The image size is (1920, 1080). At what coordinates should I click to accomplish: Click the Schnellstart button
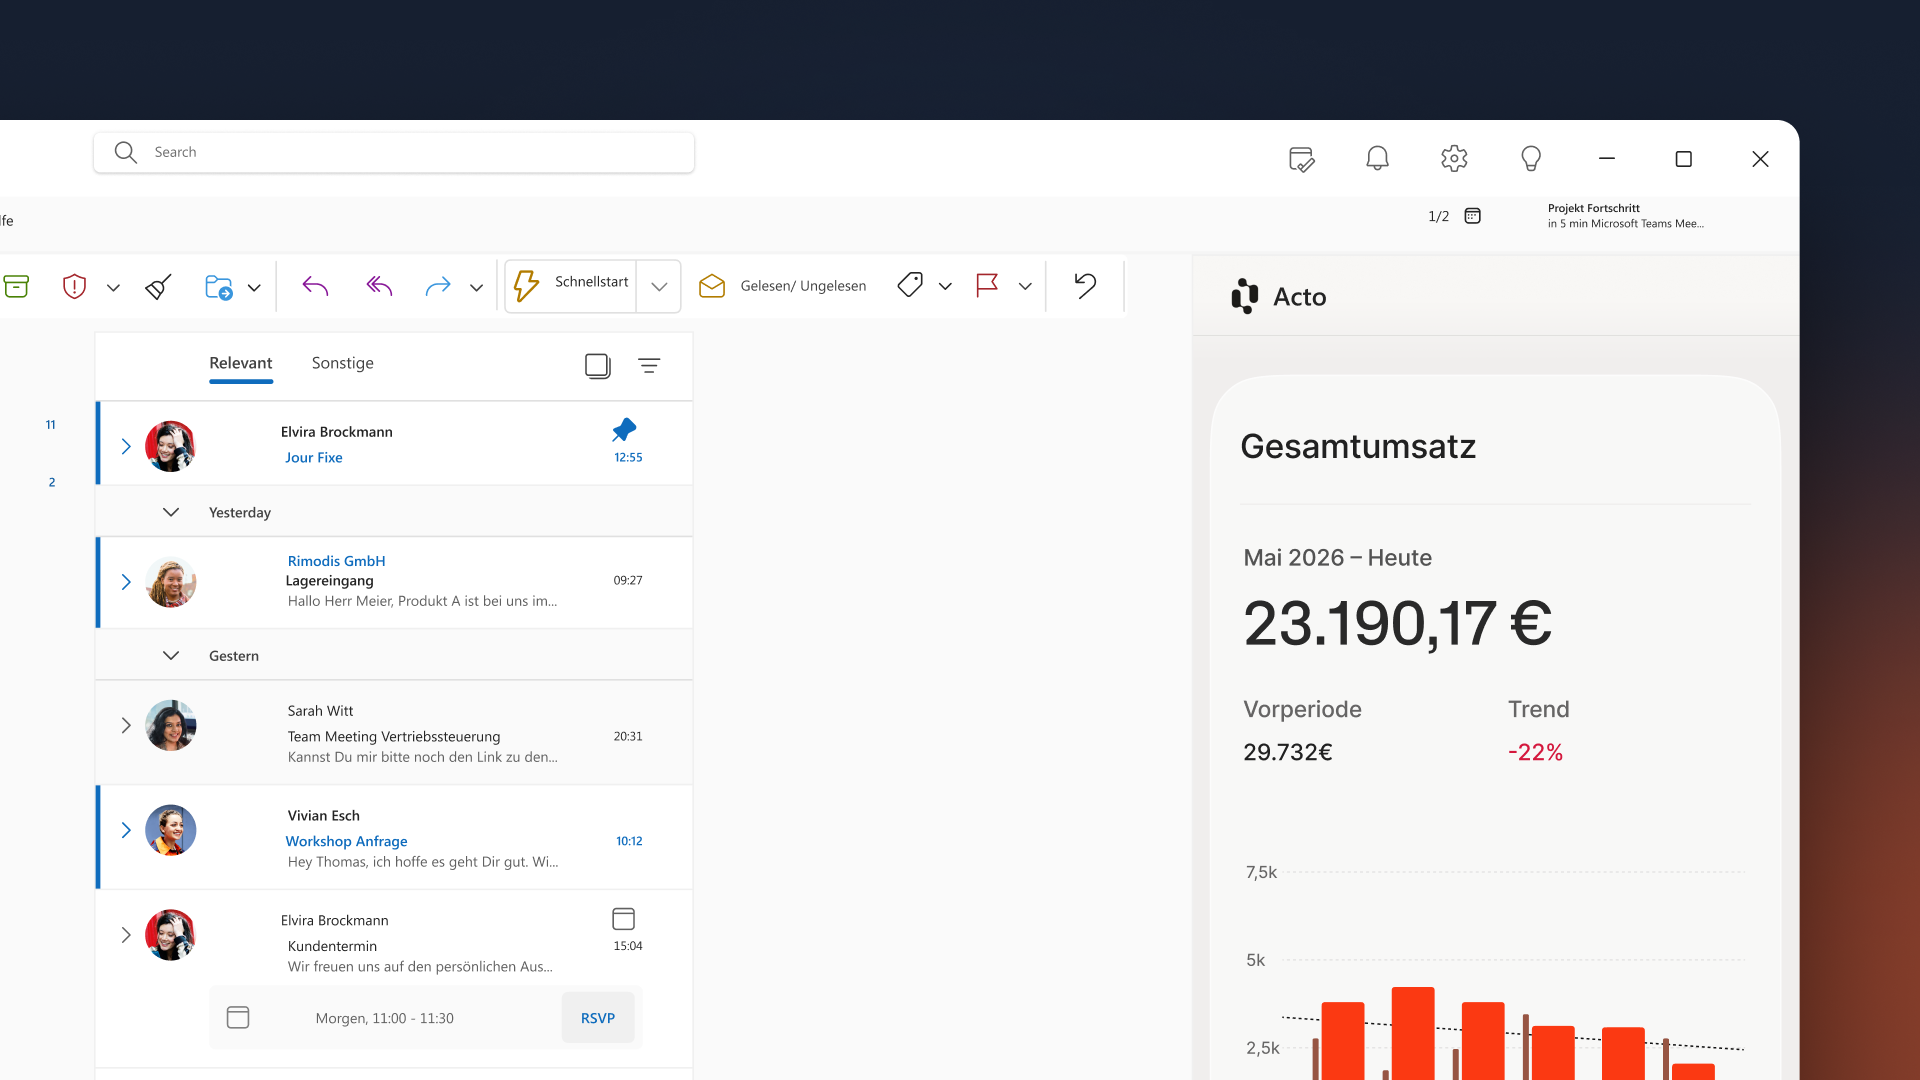[571, 286]
